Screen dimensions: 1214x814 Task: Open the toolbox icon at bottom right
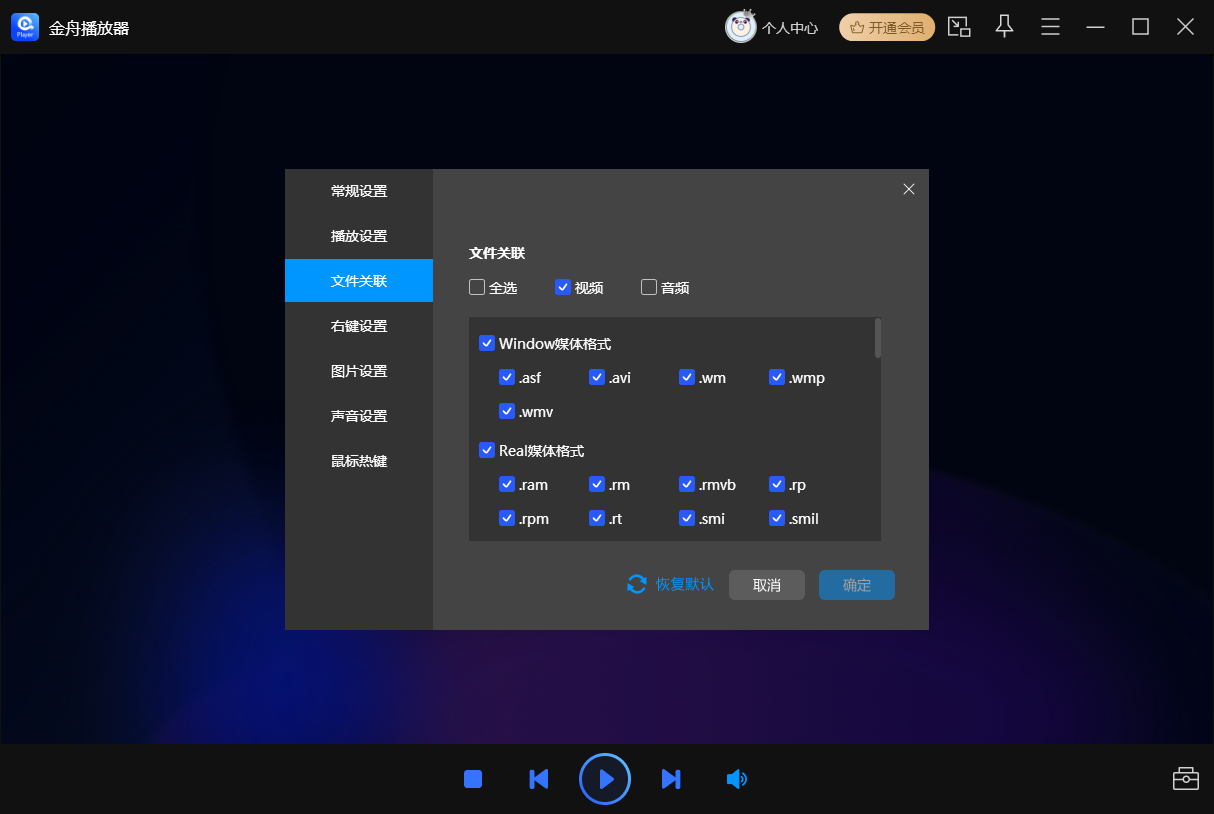point(1185,778)
